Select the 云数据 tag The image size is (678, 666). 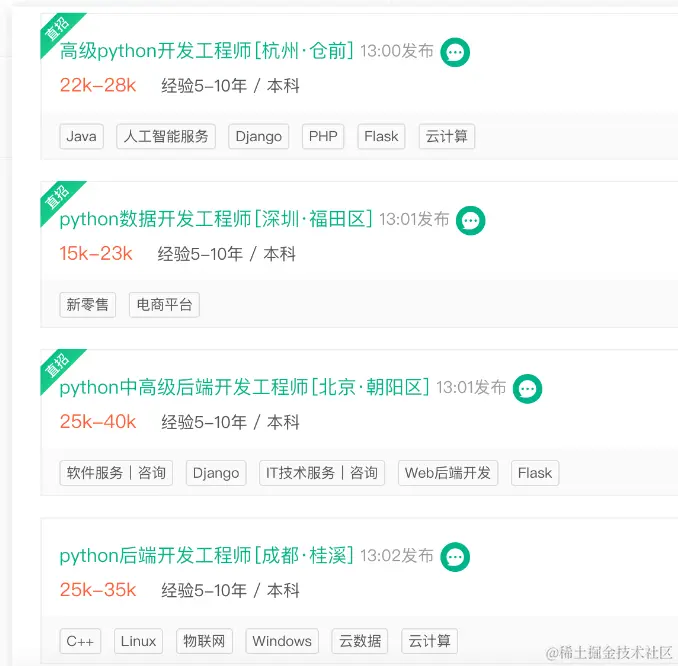pos(360,641)
